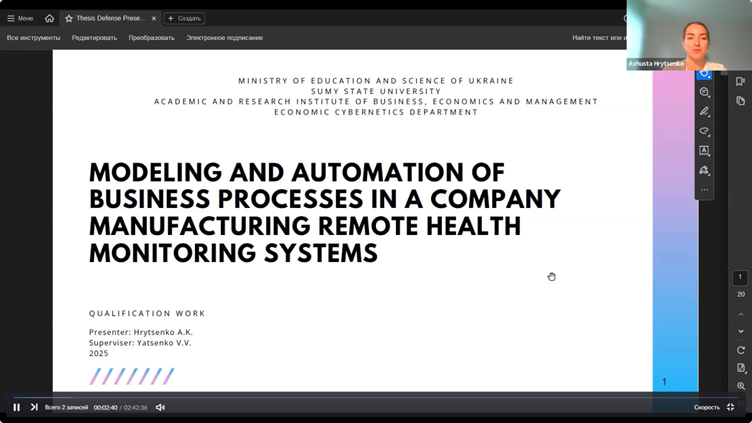
Task: Click 'Presenter: Hrytsenko A.K.' text
Action: pos(141,332)
